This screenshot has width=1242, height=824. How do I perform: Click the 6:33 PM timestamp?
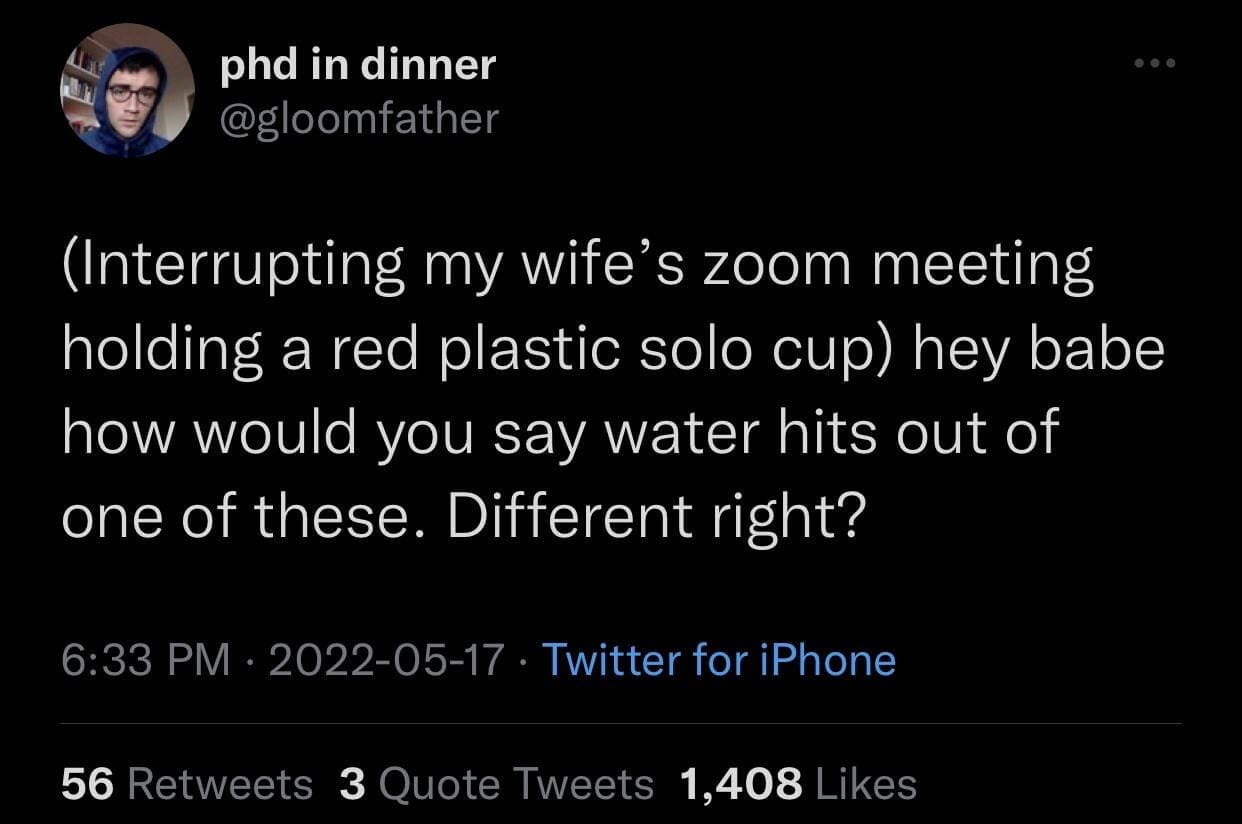click(x=144, y=660)
